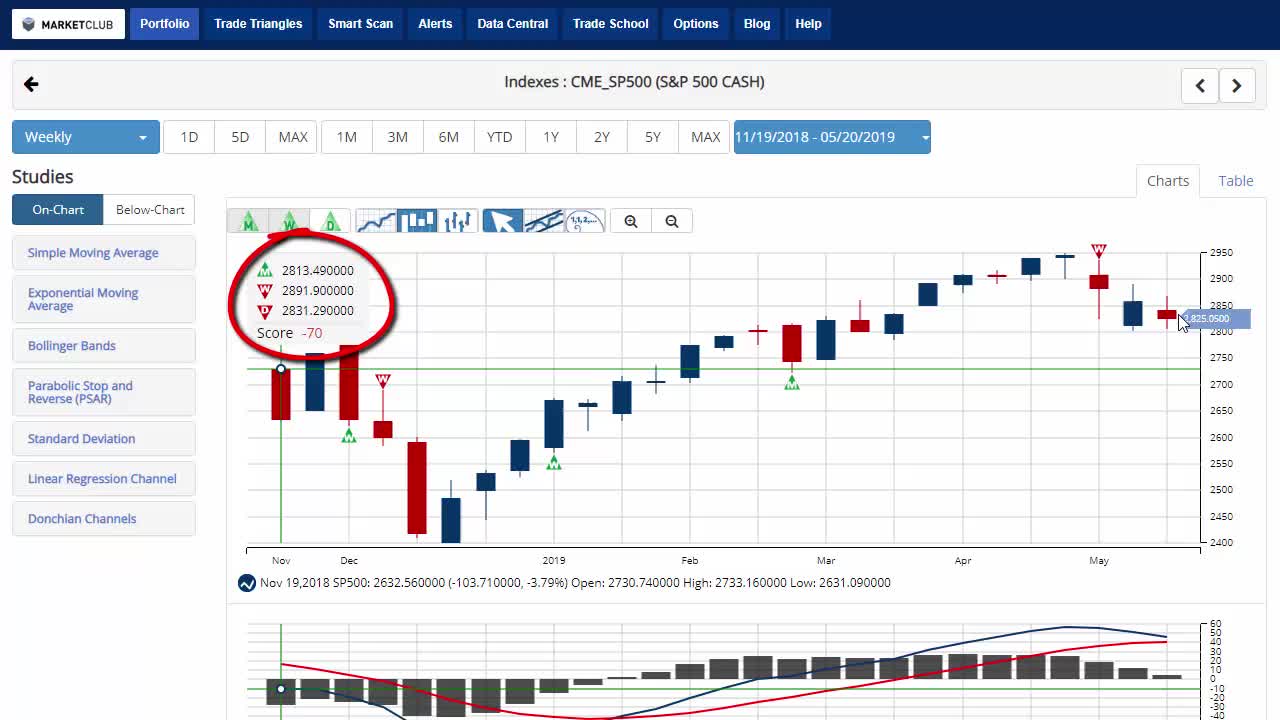Viewport: 1280px width, 720px height.
Task: Click the Nov 19, 2018 SP500 data readout
Action: pos(575,583)
